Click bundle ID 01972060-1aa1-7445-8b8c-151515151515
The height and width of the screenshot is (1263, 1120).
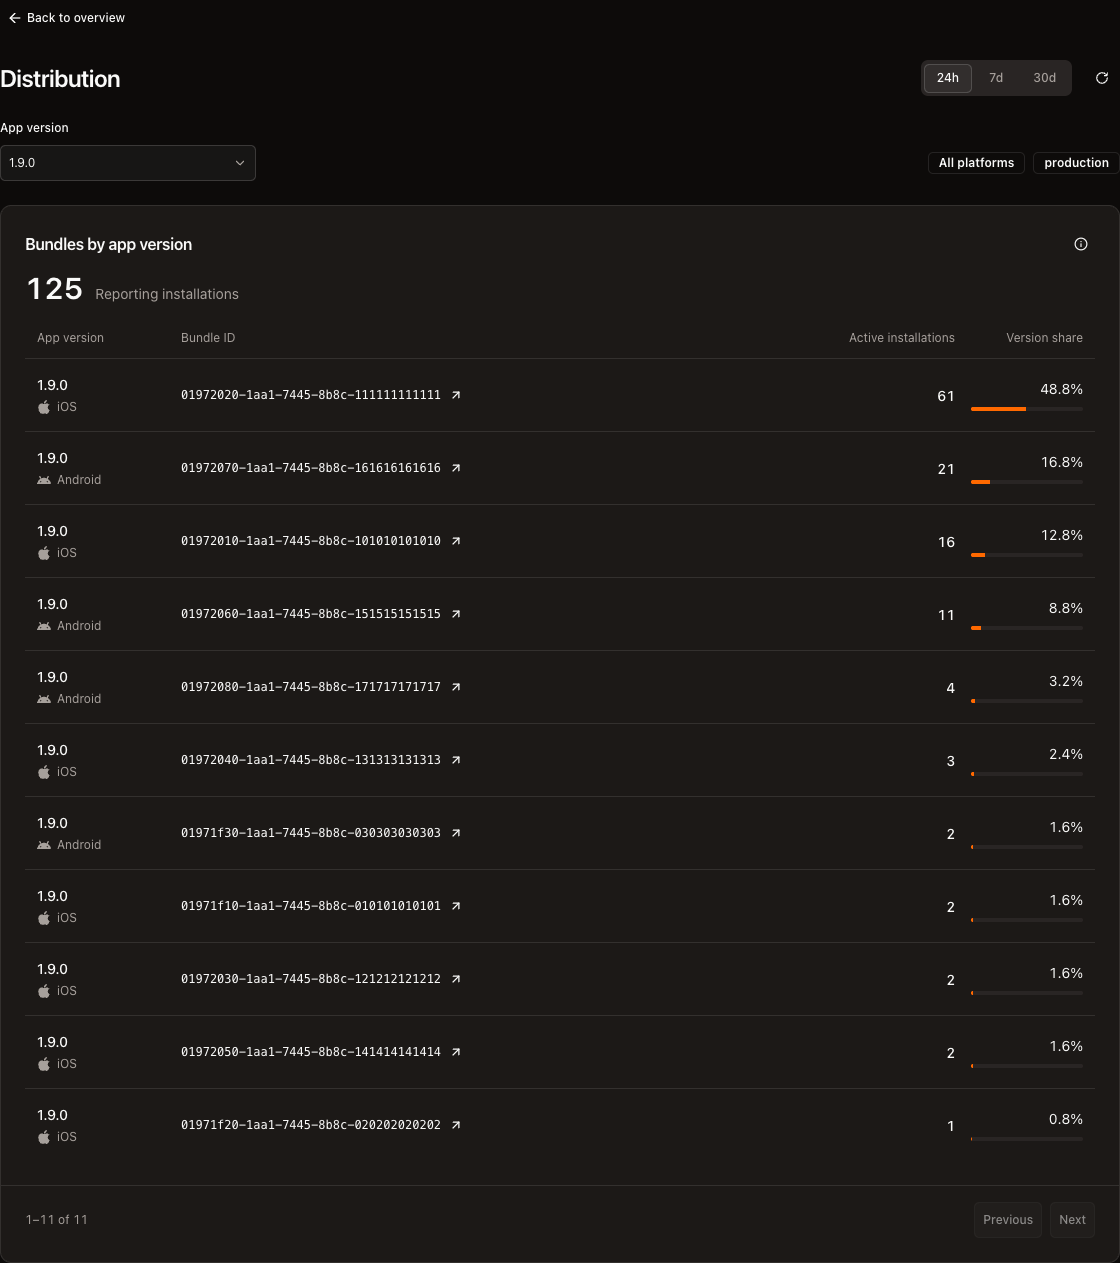311,614
